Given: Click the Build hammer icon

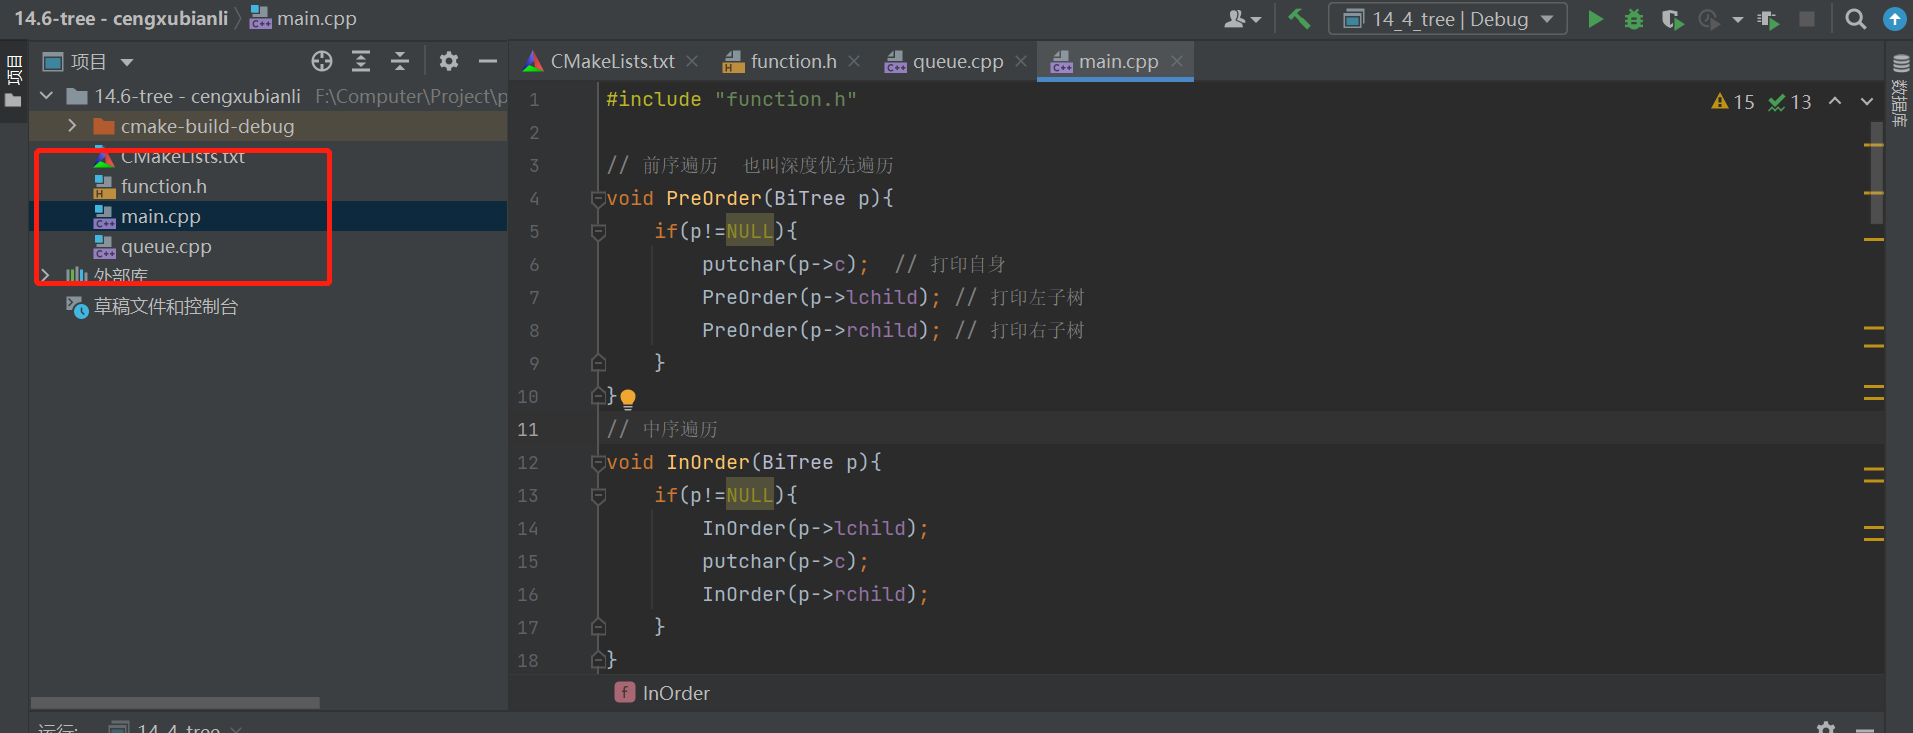Looking at the screenshot, I should coord(1299,18).
